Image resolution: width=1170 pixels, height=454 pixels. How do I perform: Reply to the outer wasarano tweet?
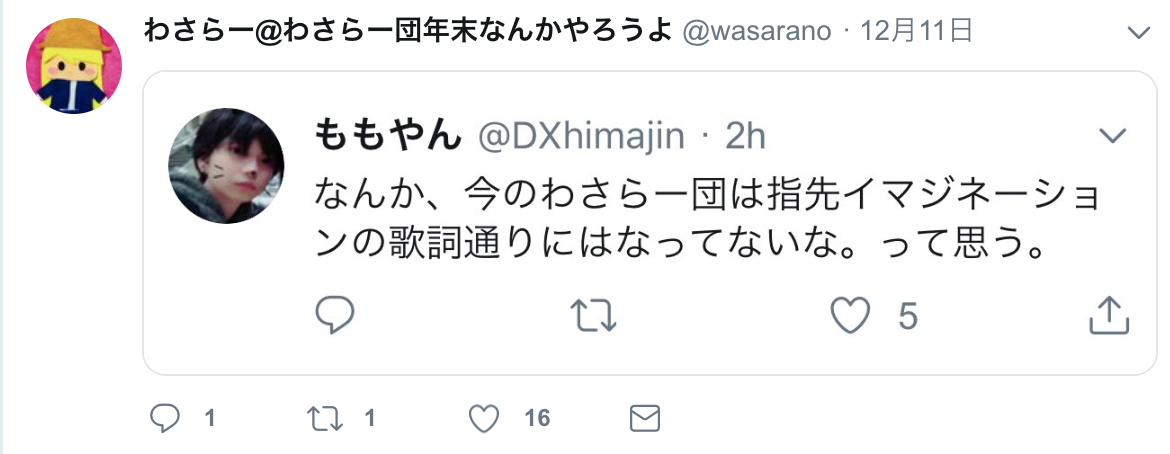click(x=164, y=418)
